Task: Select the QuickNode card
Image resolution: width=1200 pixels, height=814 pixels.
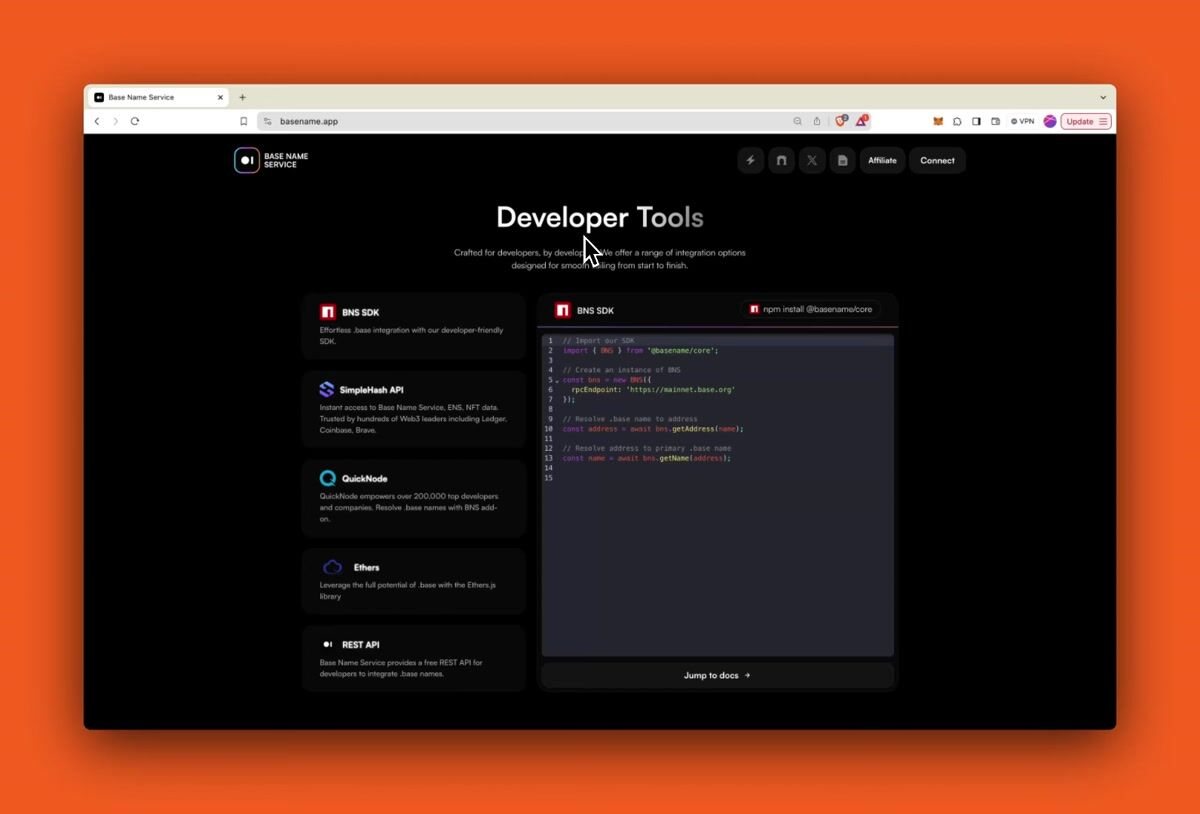Action: [x=414, y=498]
